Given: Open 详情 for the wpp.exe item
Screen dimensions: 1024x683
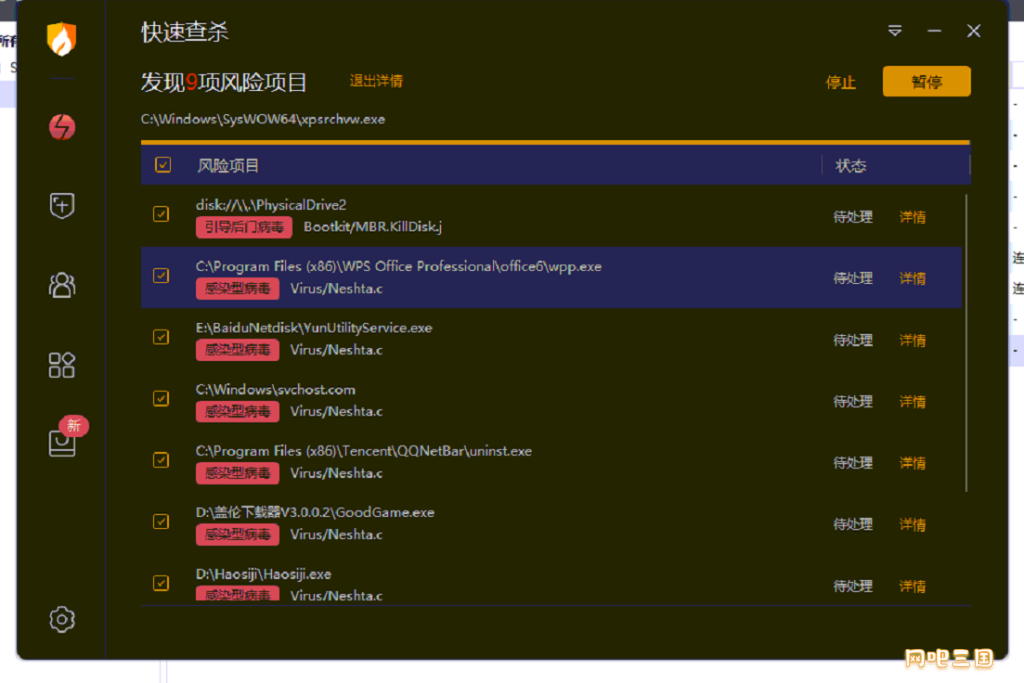Looking at the screenshot, I should point(912,278).
